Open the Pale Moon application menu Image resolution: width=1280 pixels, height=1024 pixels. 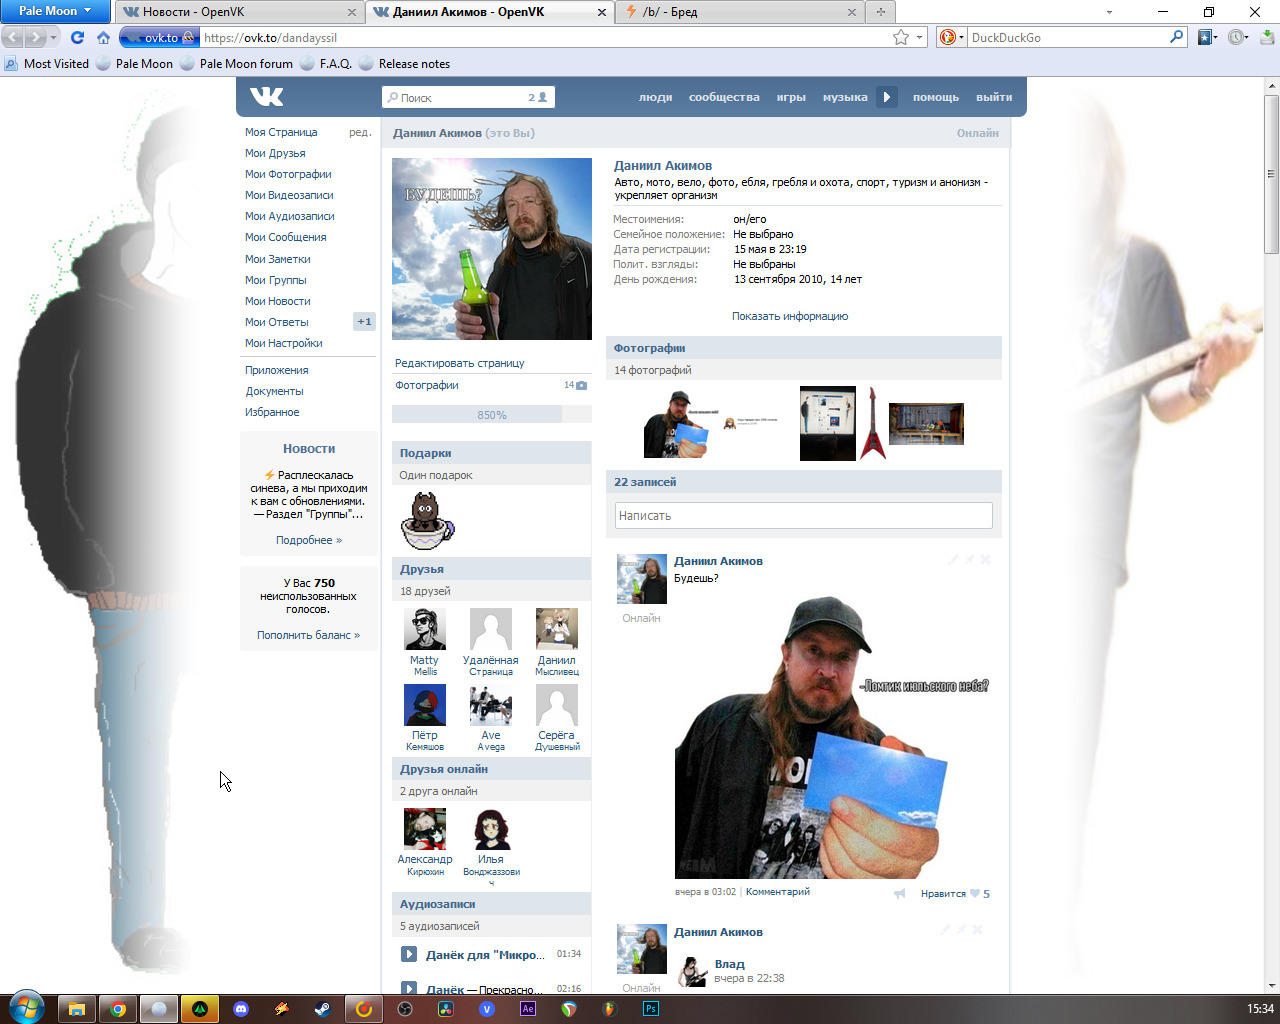[x=55, y=11]
